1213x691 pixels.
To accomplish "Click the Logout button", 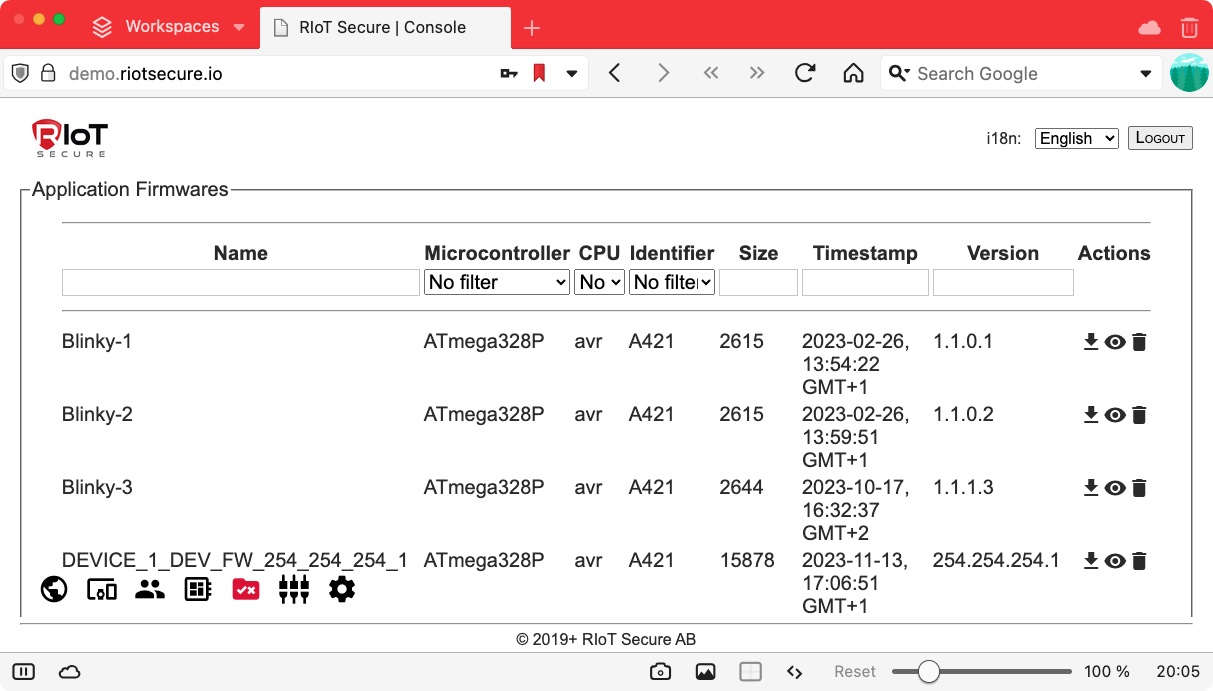I will (1160, 138).
